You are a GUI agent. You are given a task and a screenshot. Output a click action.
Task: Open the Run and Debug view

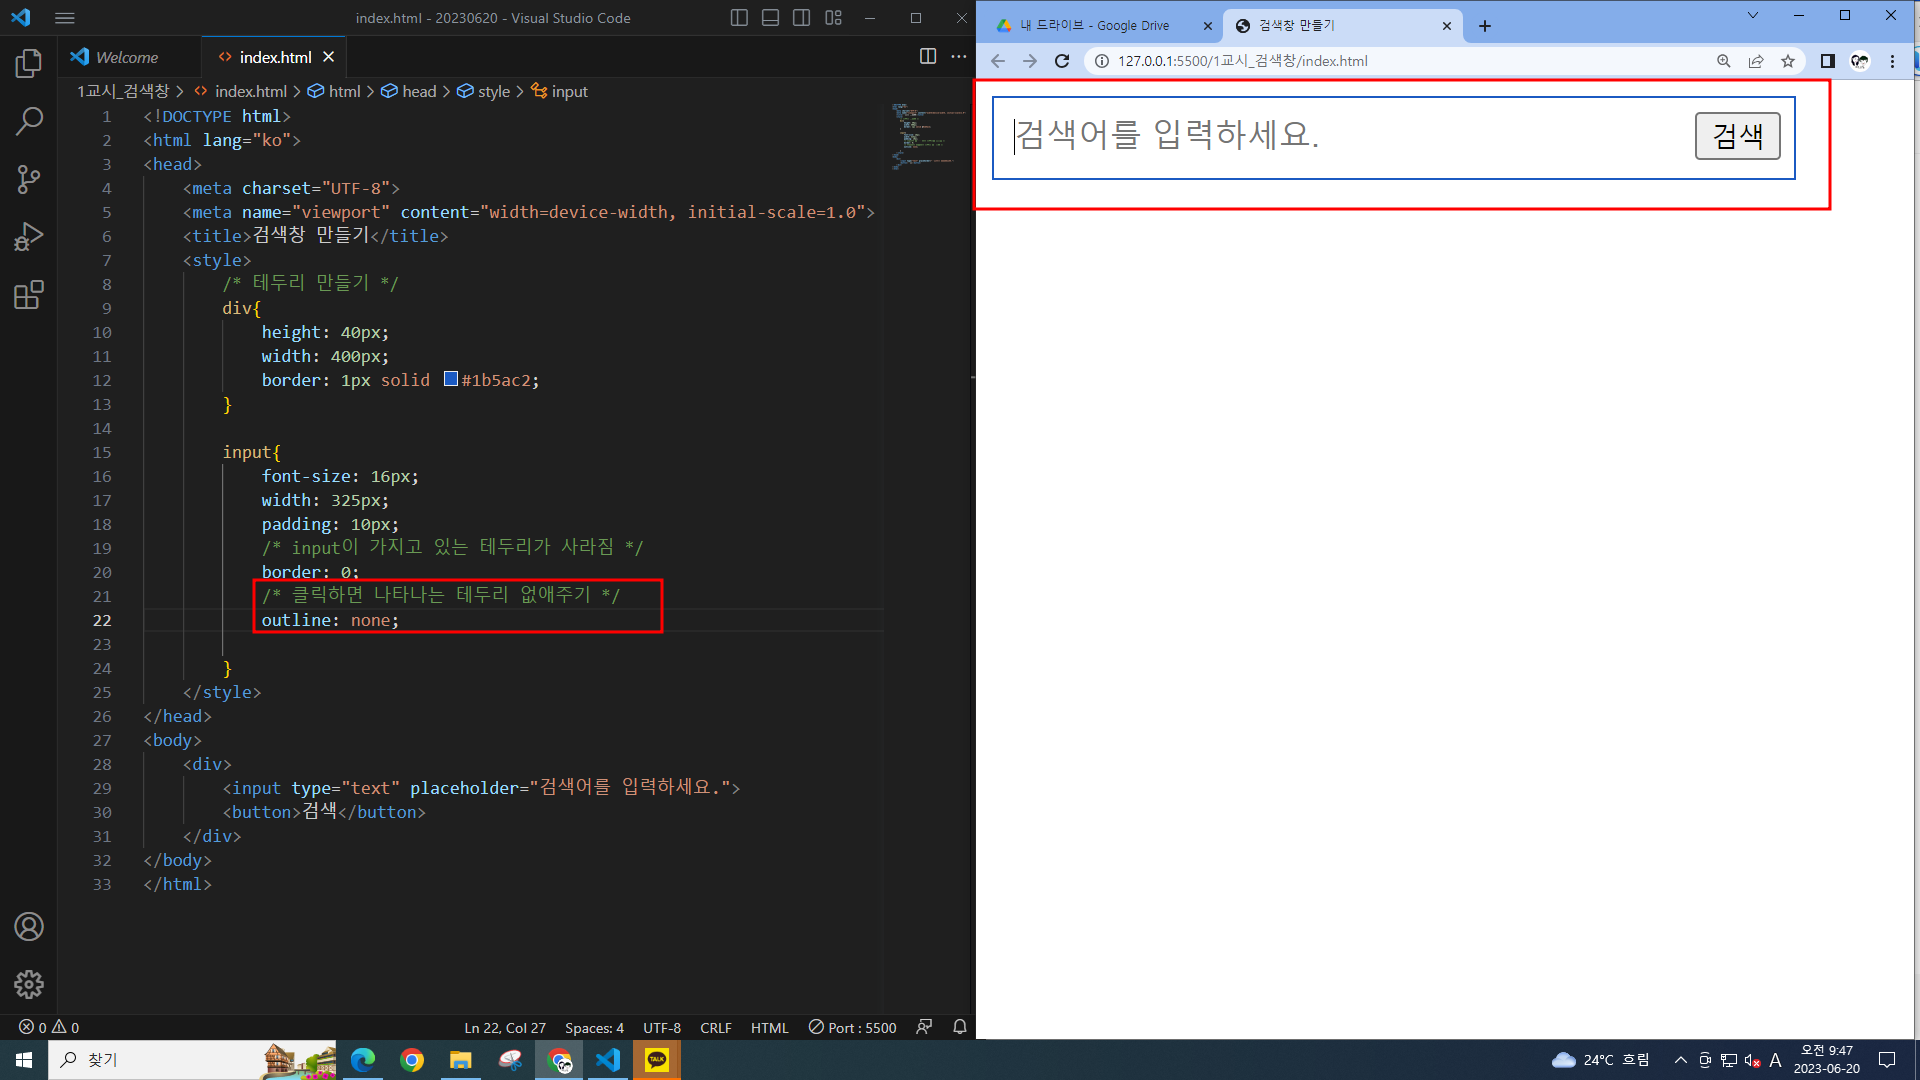[29, 237]
